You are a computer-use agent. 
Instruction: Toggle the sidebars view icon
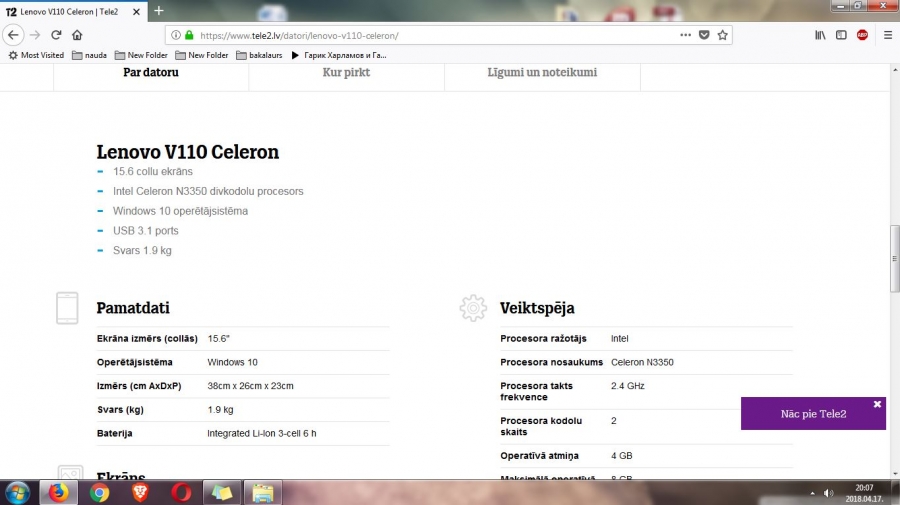click(x=841, y=35)
